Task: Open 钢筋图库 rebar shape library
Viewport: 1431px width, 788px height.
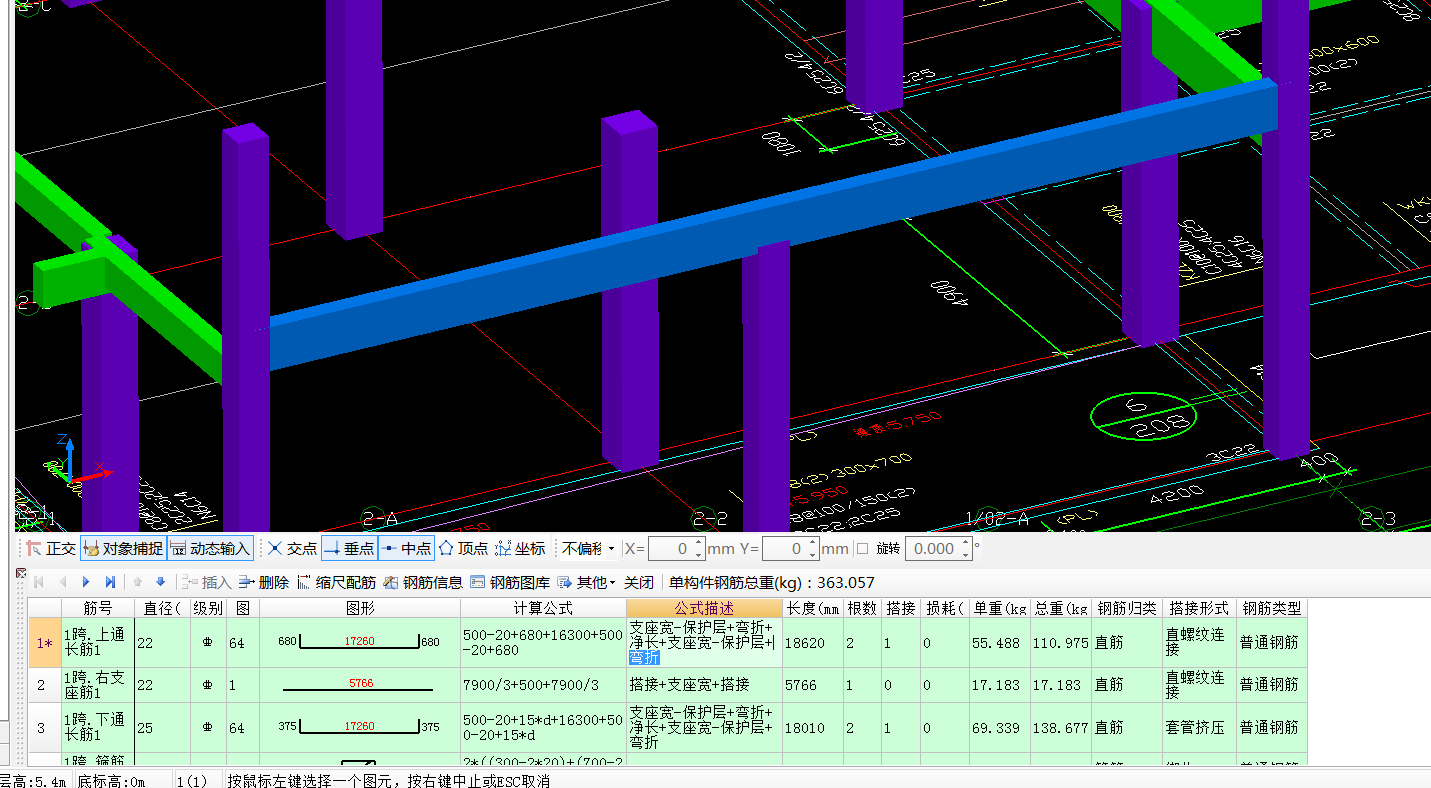Action: [x=510, y=582]
